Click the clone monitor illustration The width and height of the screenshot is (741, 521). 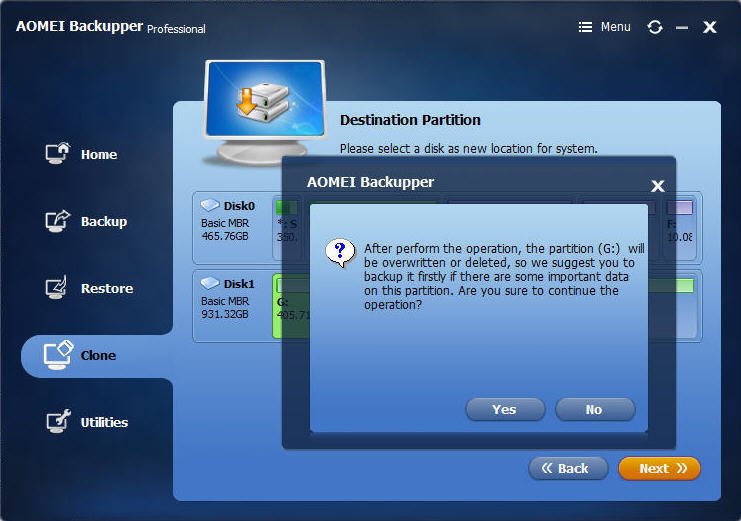click(265, 112)
